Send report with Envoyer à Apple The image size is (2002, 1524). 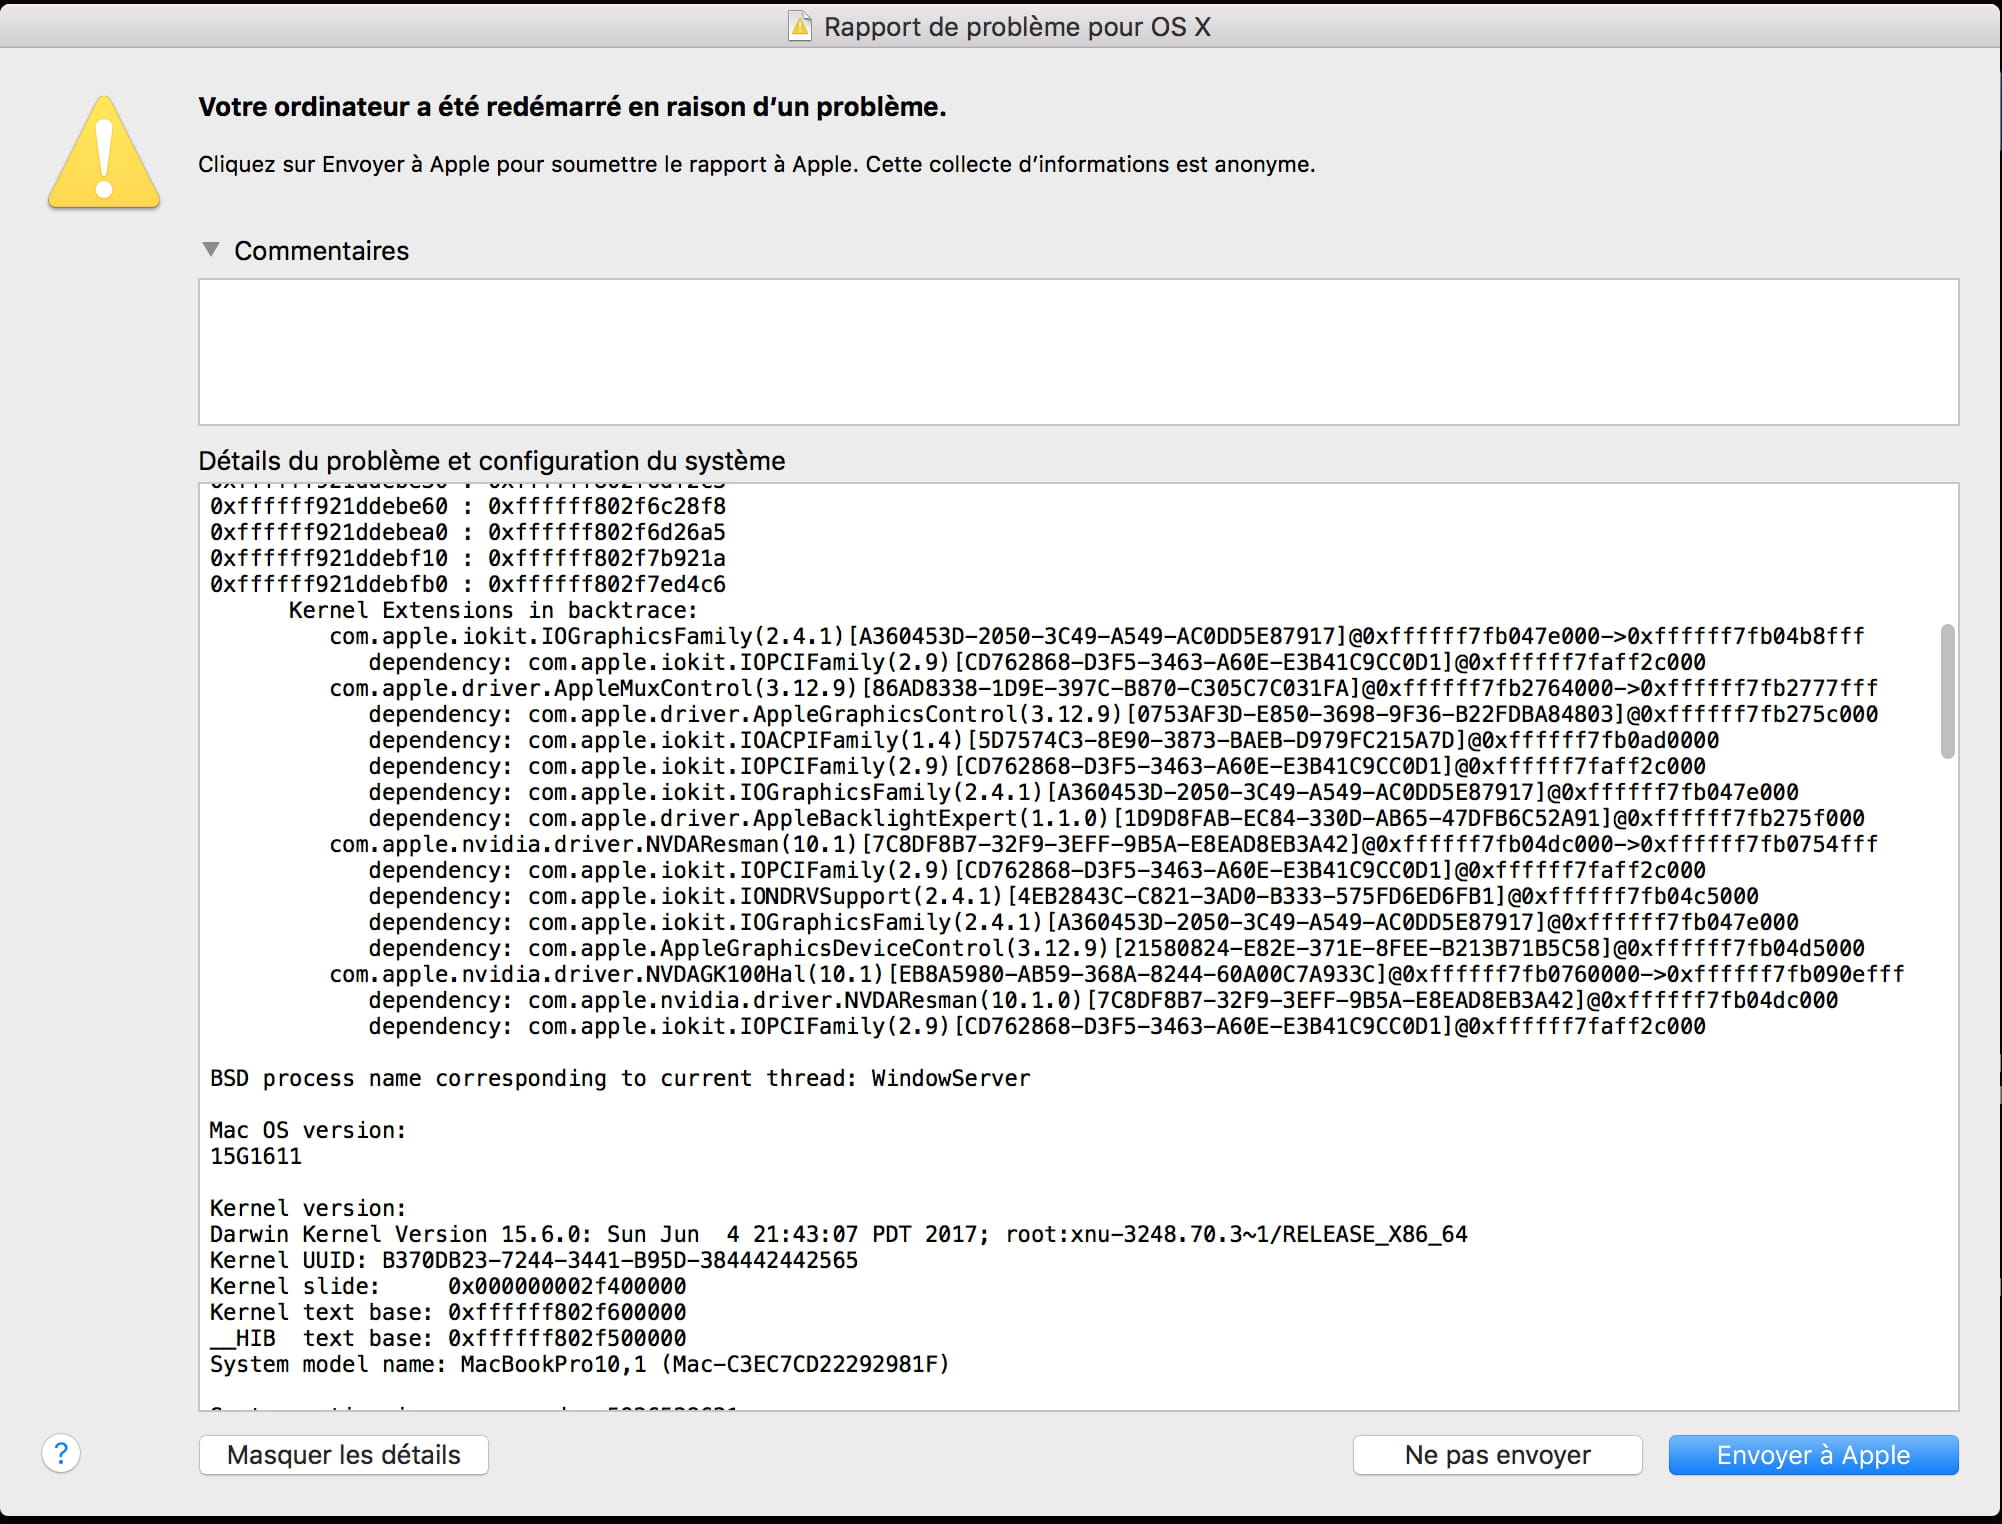pos(1813,1455)
